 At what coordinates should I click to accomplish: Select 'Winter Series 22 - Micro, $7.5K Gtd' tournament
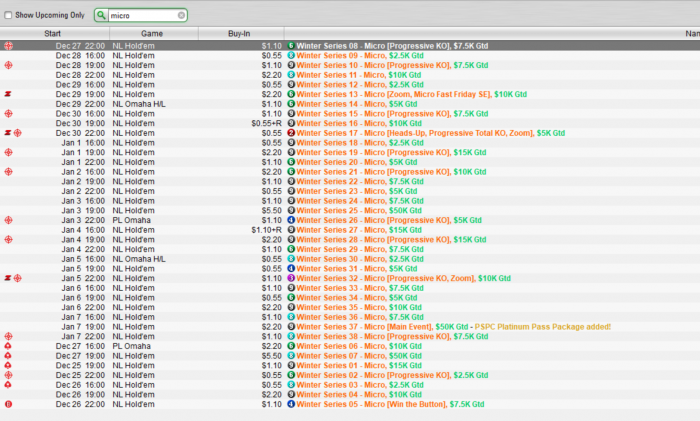pos(360,182)
